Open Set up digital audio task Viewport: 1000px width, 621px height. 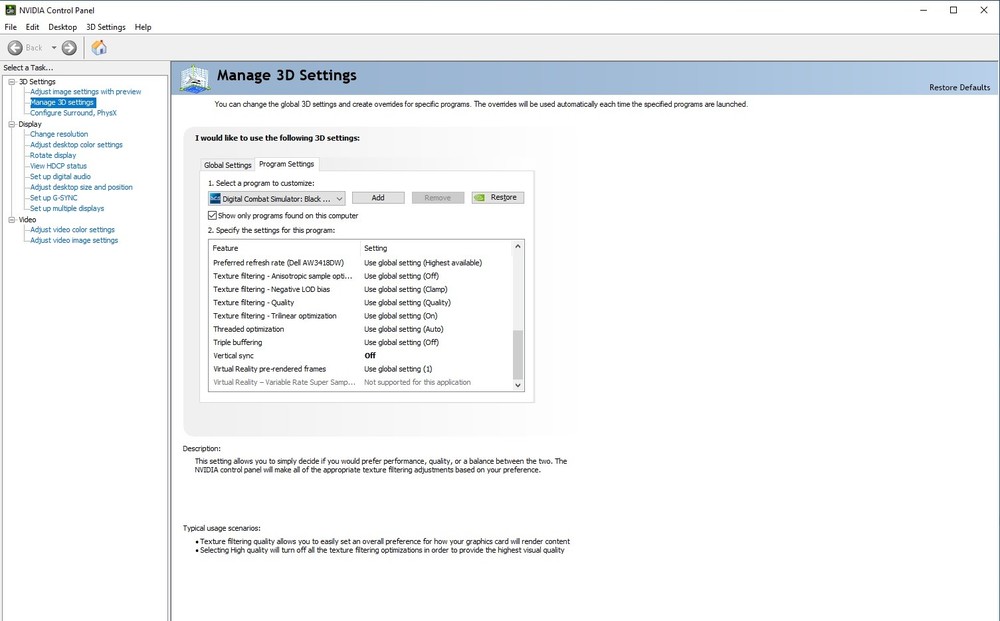60,177
